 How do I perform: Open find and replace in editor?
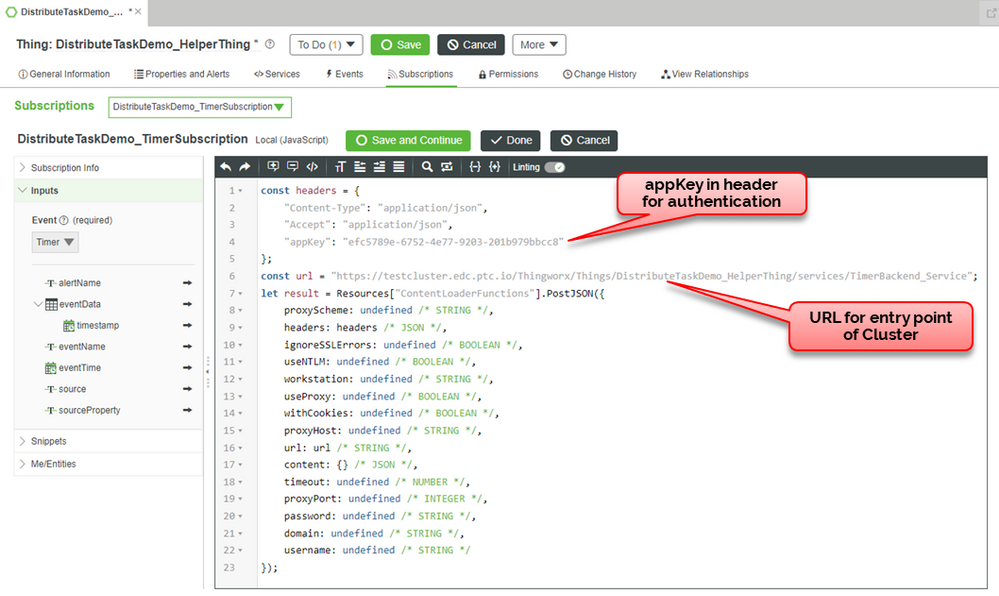point(447,167)
